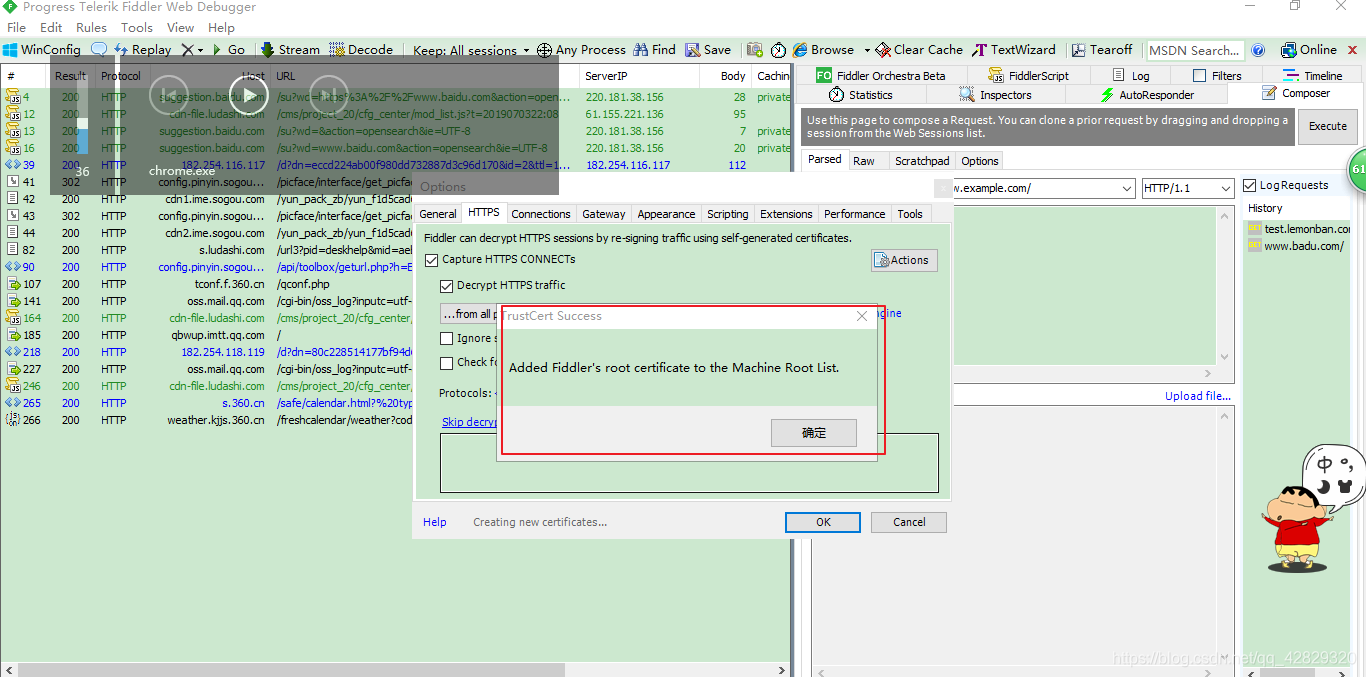This screenshot has width=1366, height=677.
Task: Tick the checkbox on the Filters tab
Action: tap(1200, 75)
